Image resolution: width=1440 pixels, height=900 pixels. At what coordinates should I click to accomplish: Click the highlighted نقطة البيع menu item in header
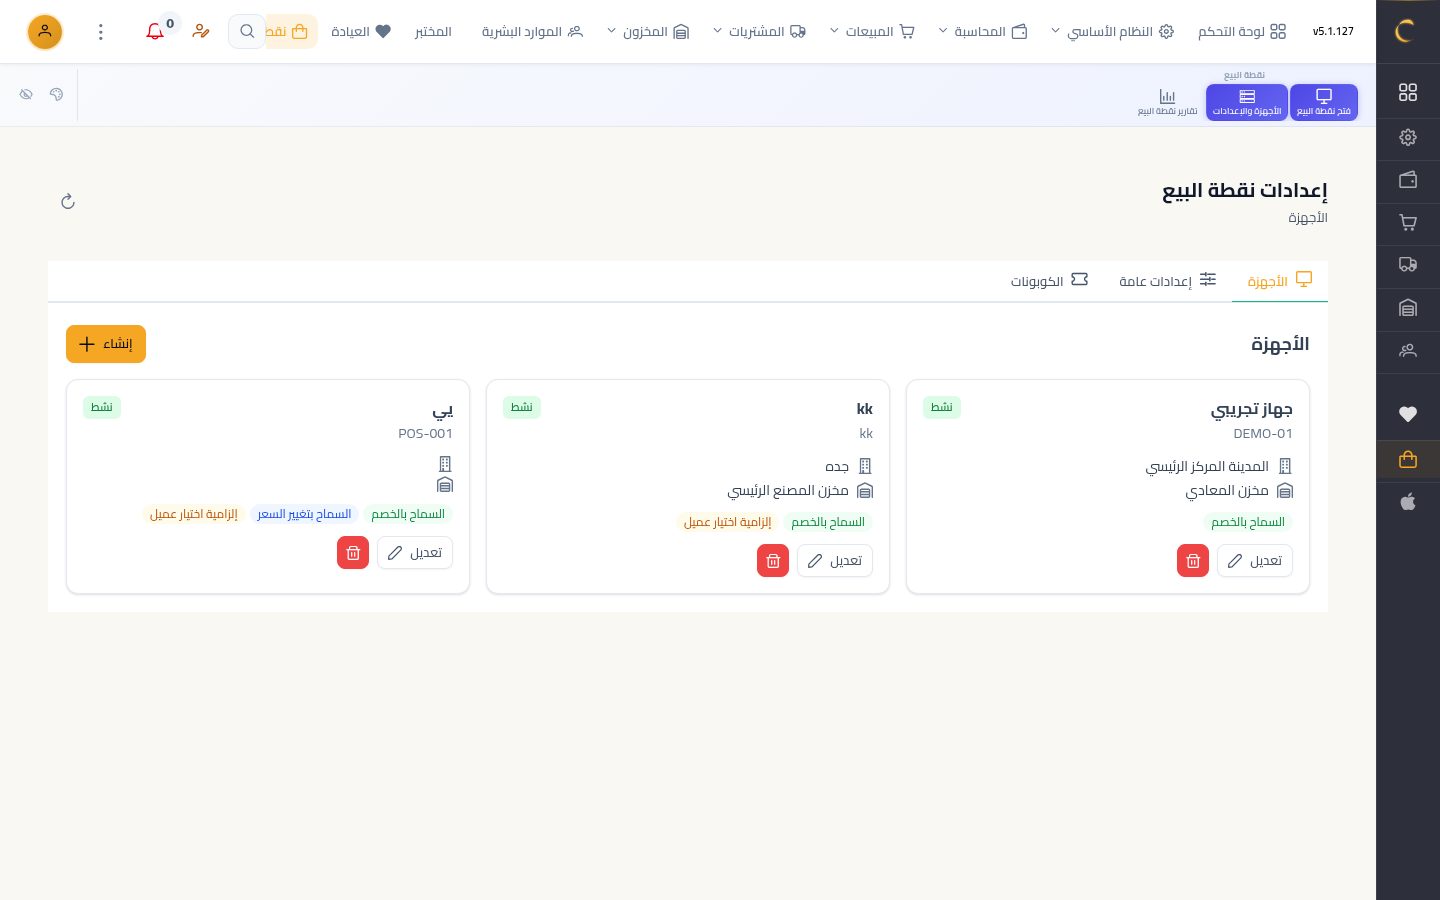(291, 32)
